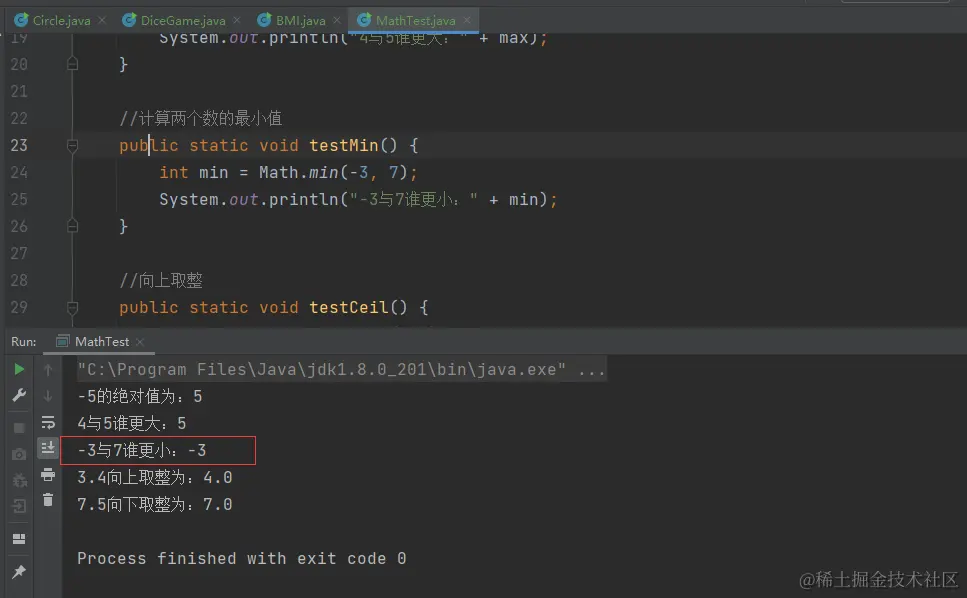
Task: Toggle soft-wrap in the console
Action: point(48,422)
